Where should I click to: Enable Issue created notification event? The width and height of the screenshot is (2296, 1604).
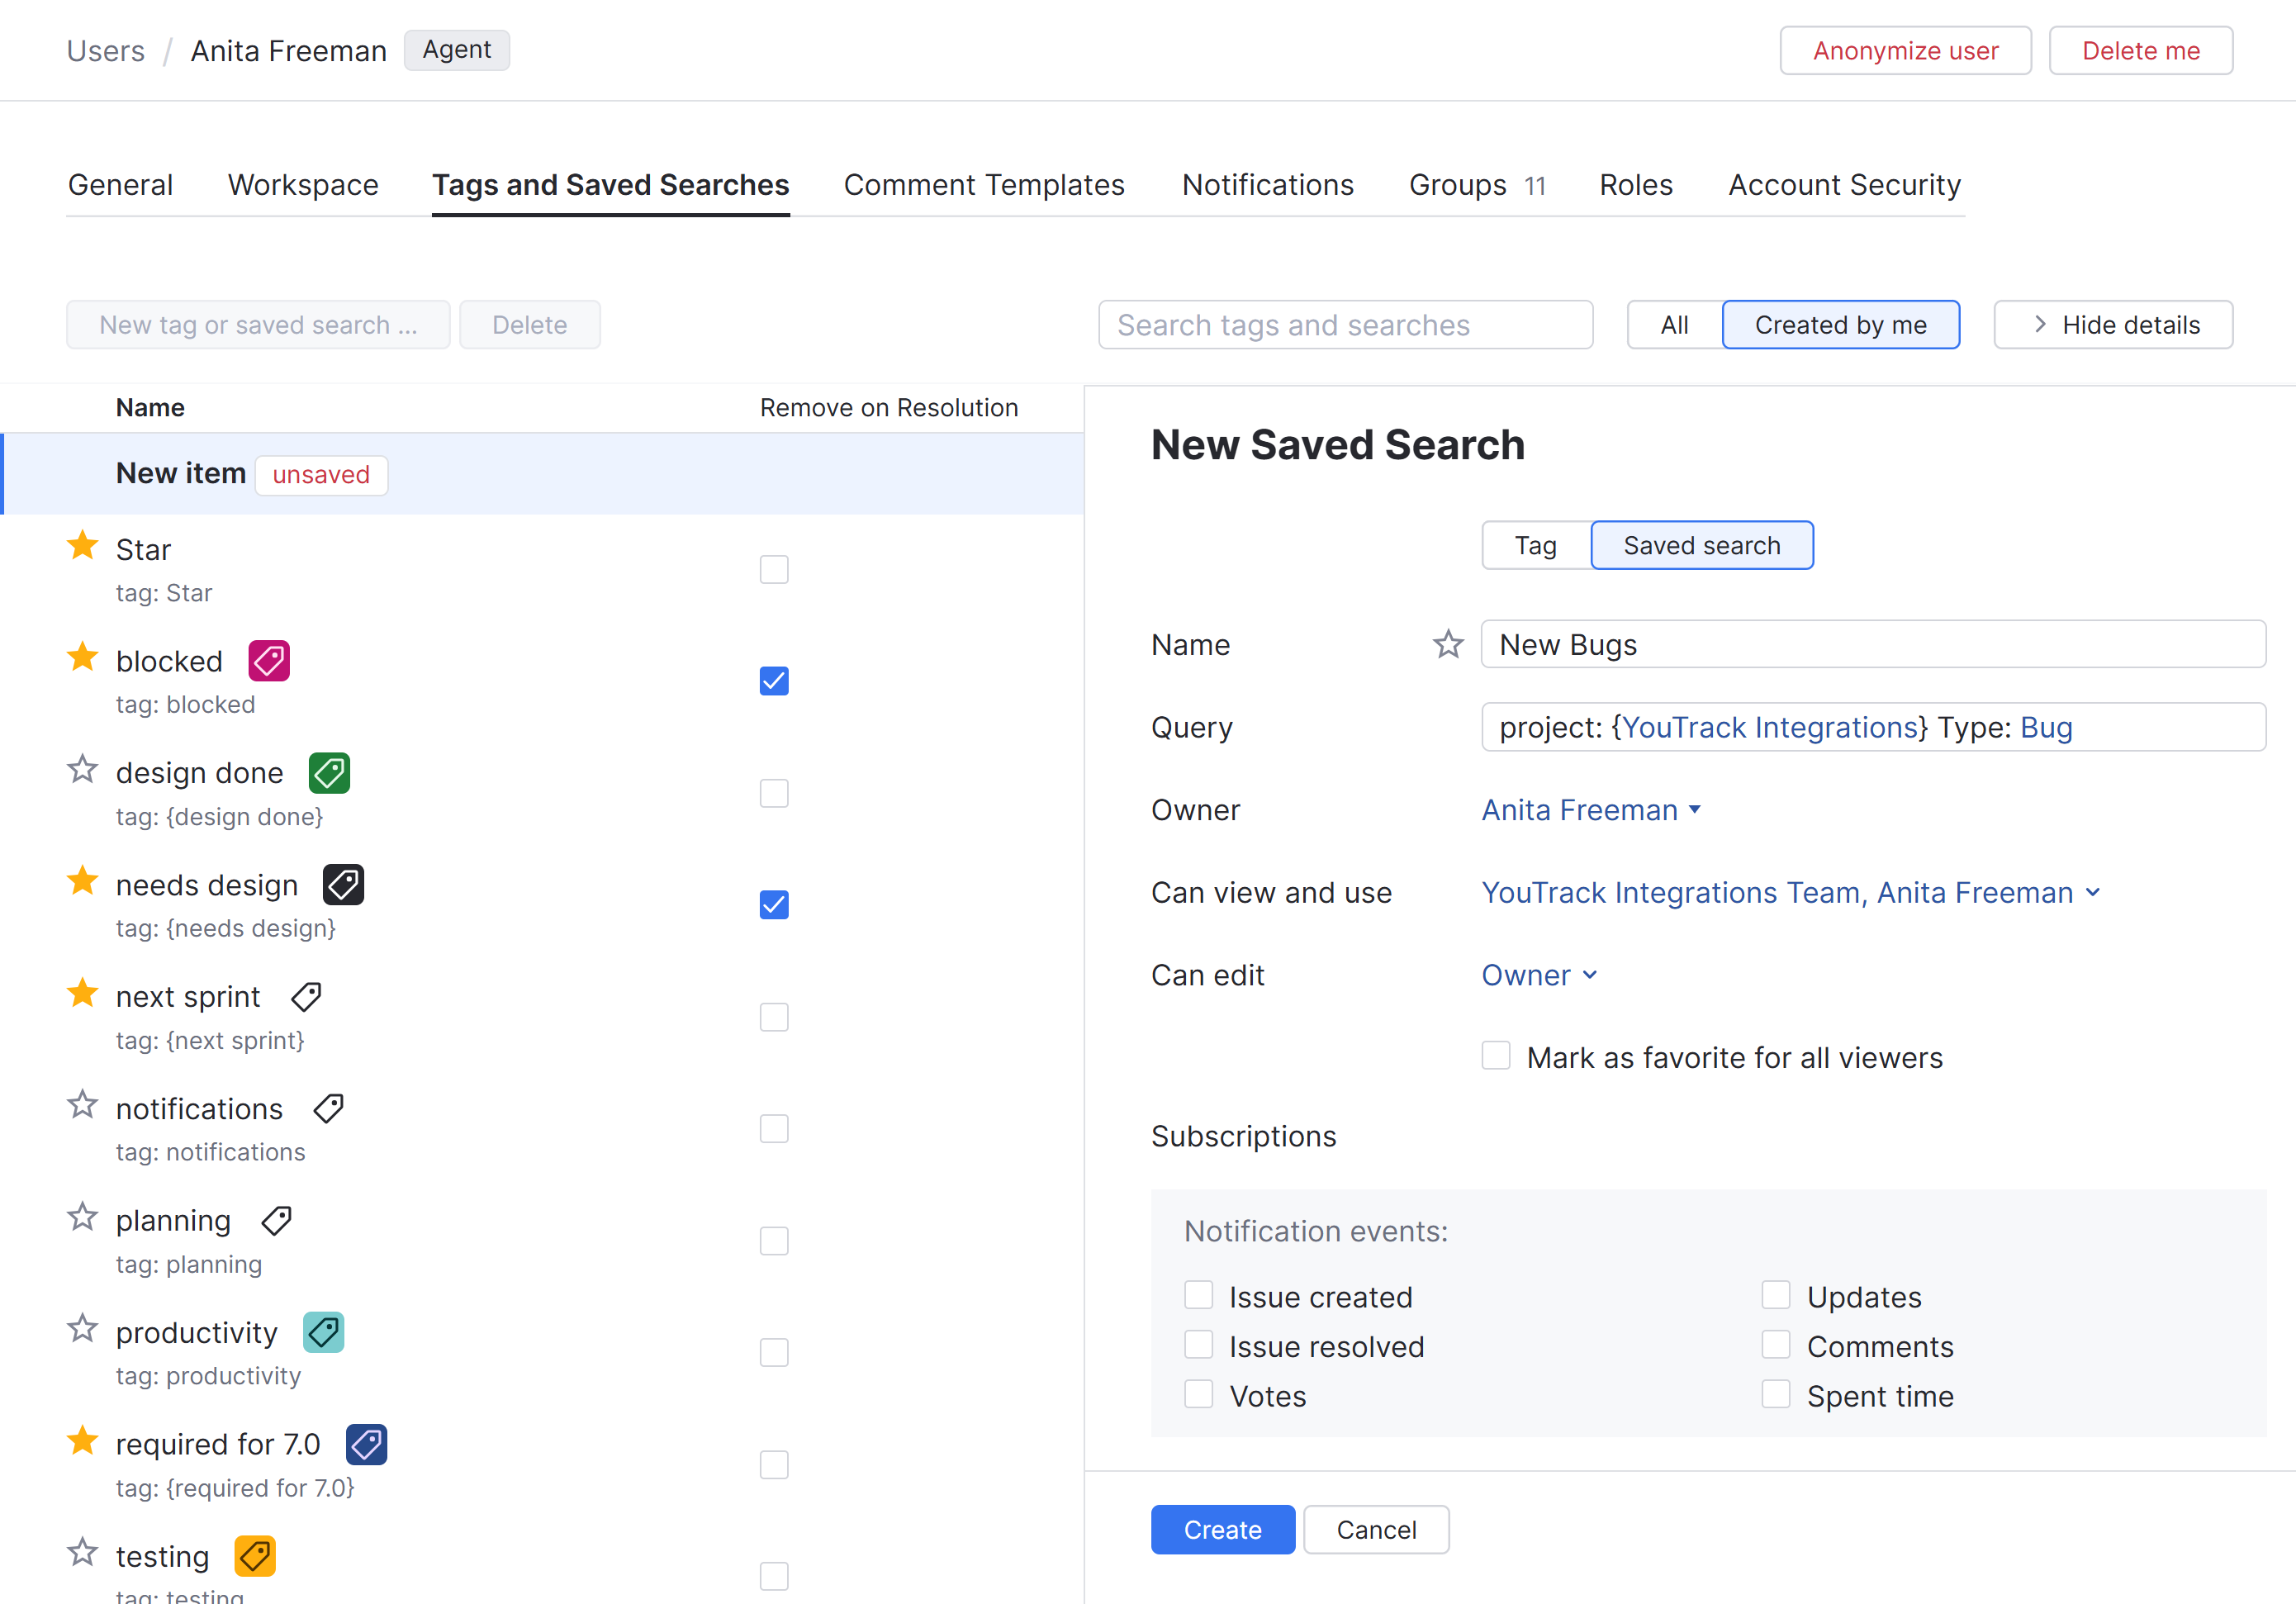click(1198, 1295)
